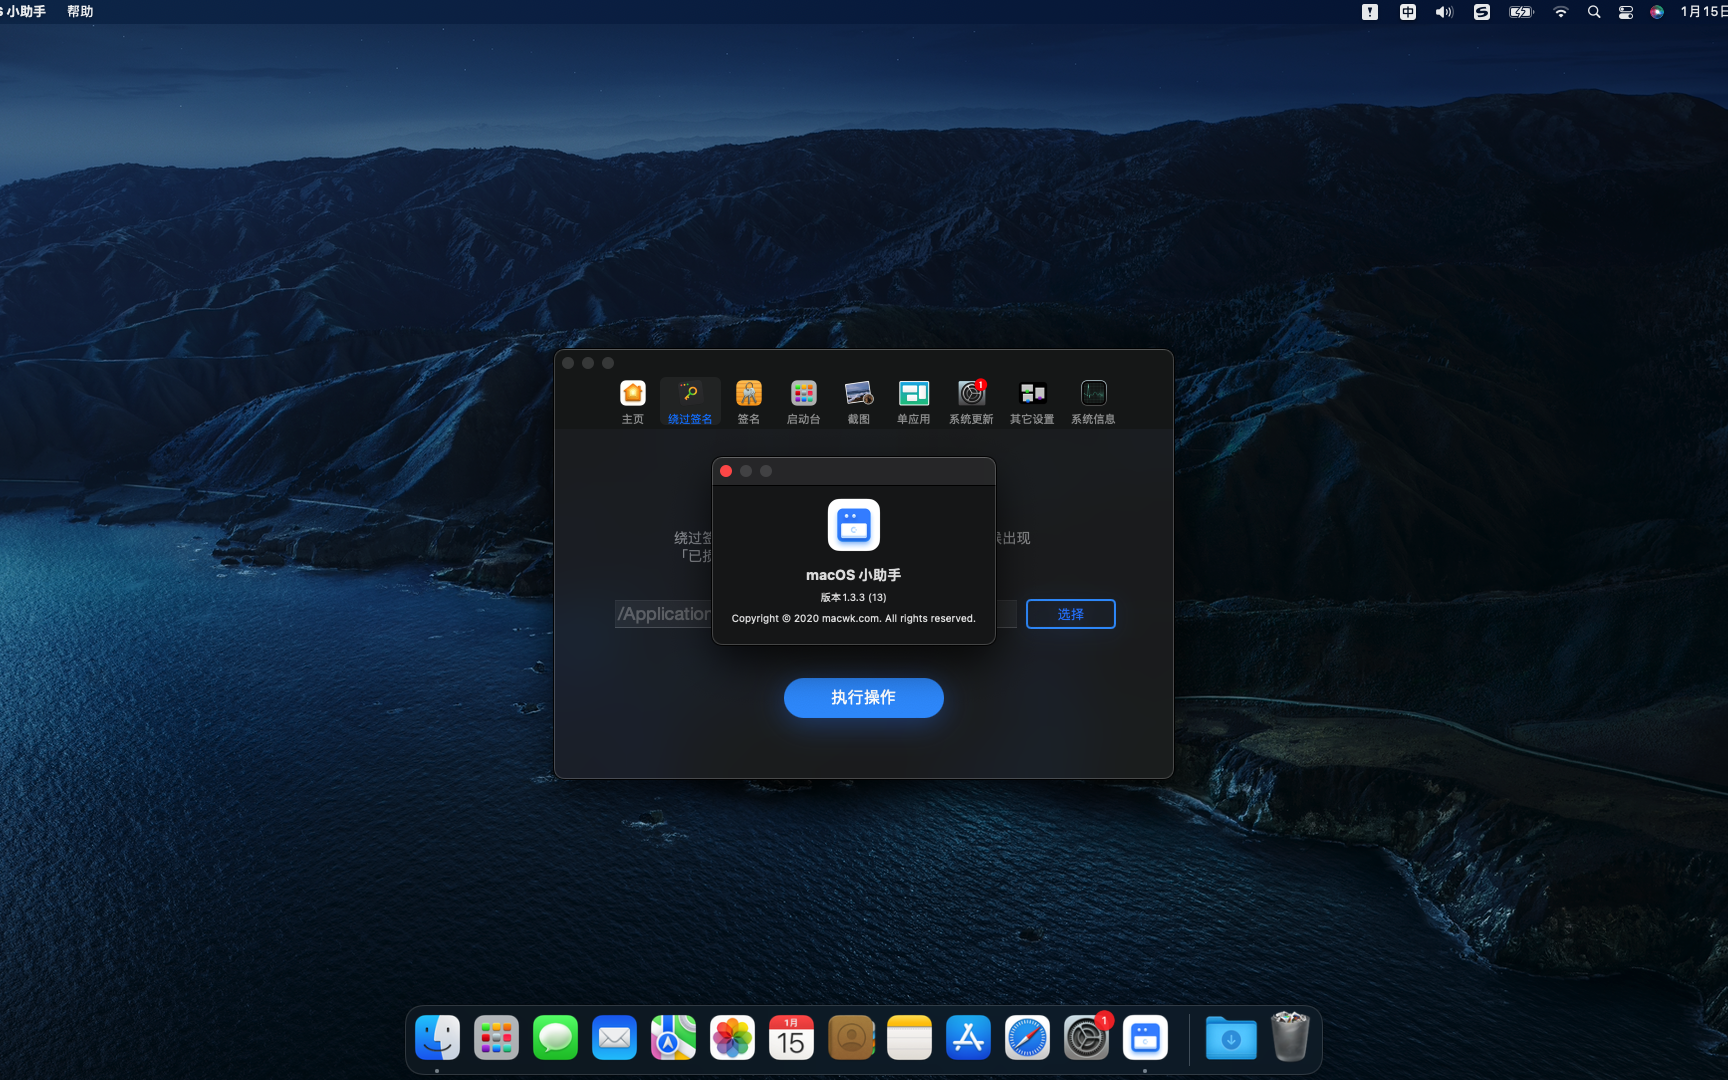Click macOS 小助手 icon in the Dock
The height and width of the screenshot is (1080, 1728).
click(x=1145, y=1039)
